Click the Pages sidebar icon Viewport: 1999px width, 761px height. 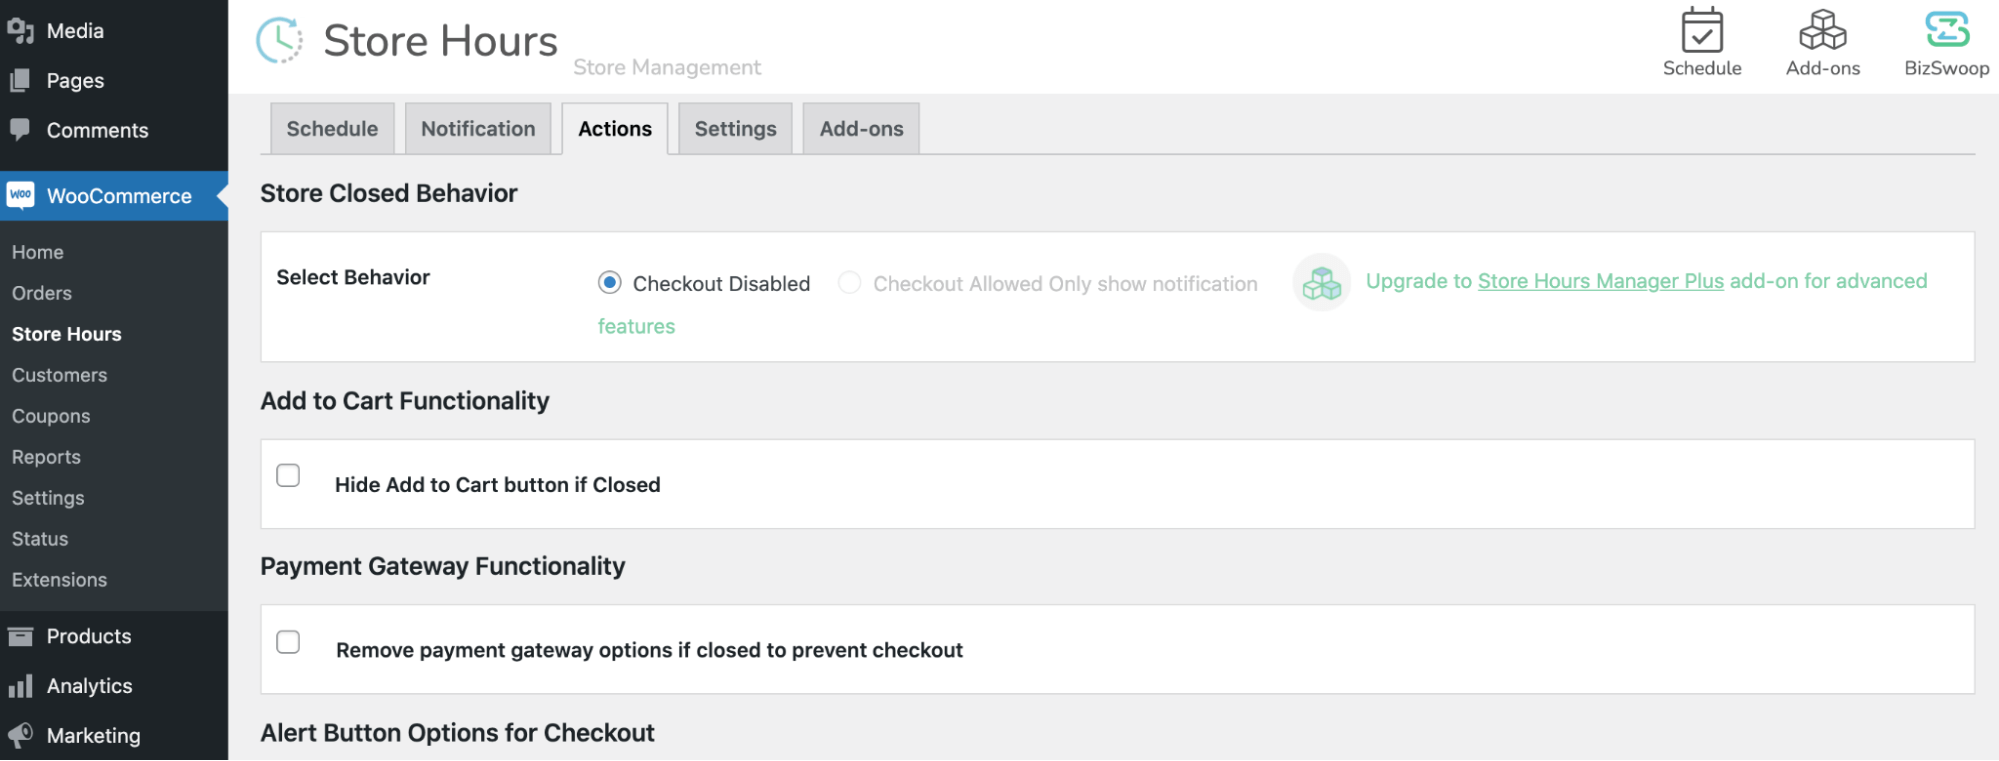click(20, 81)
